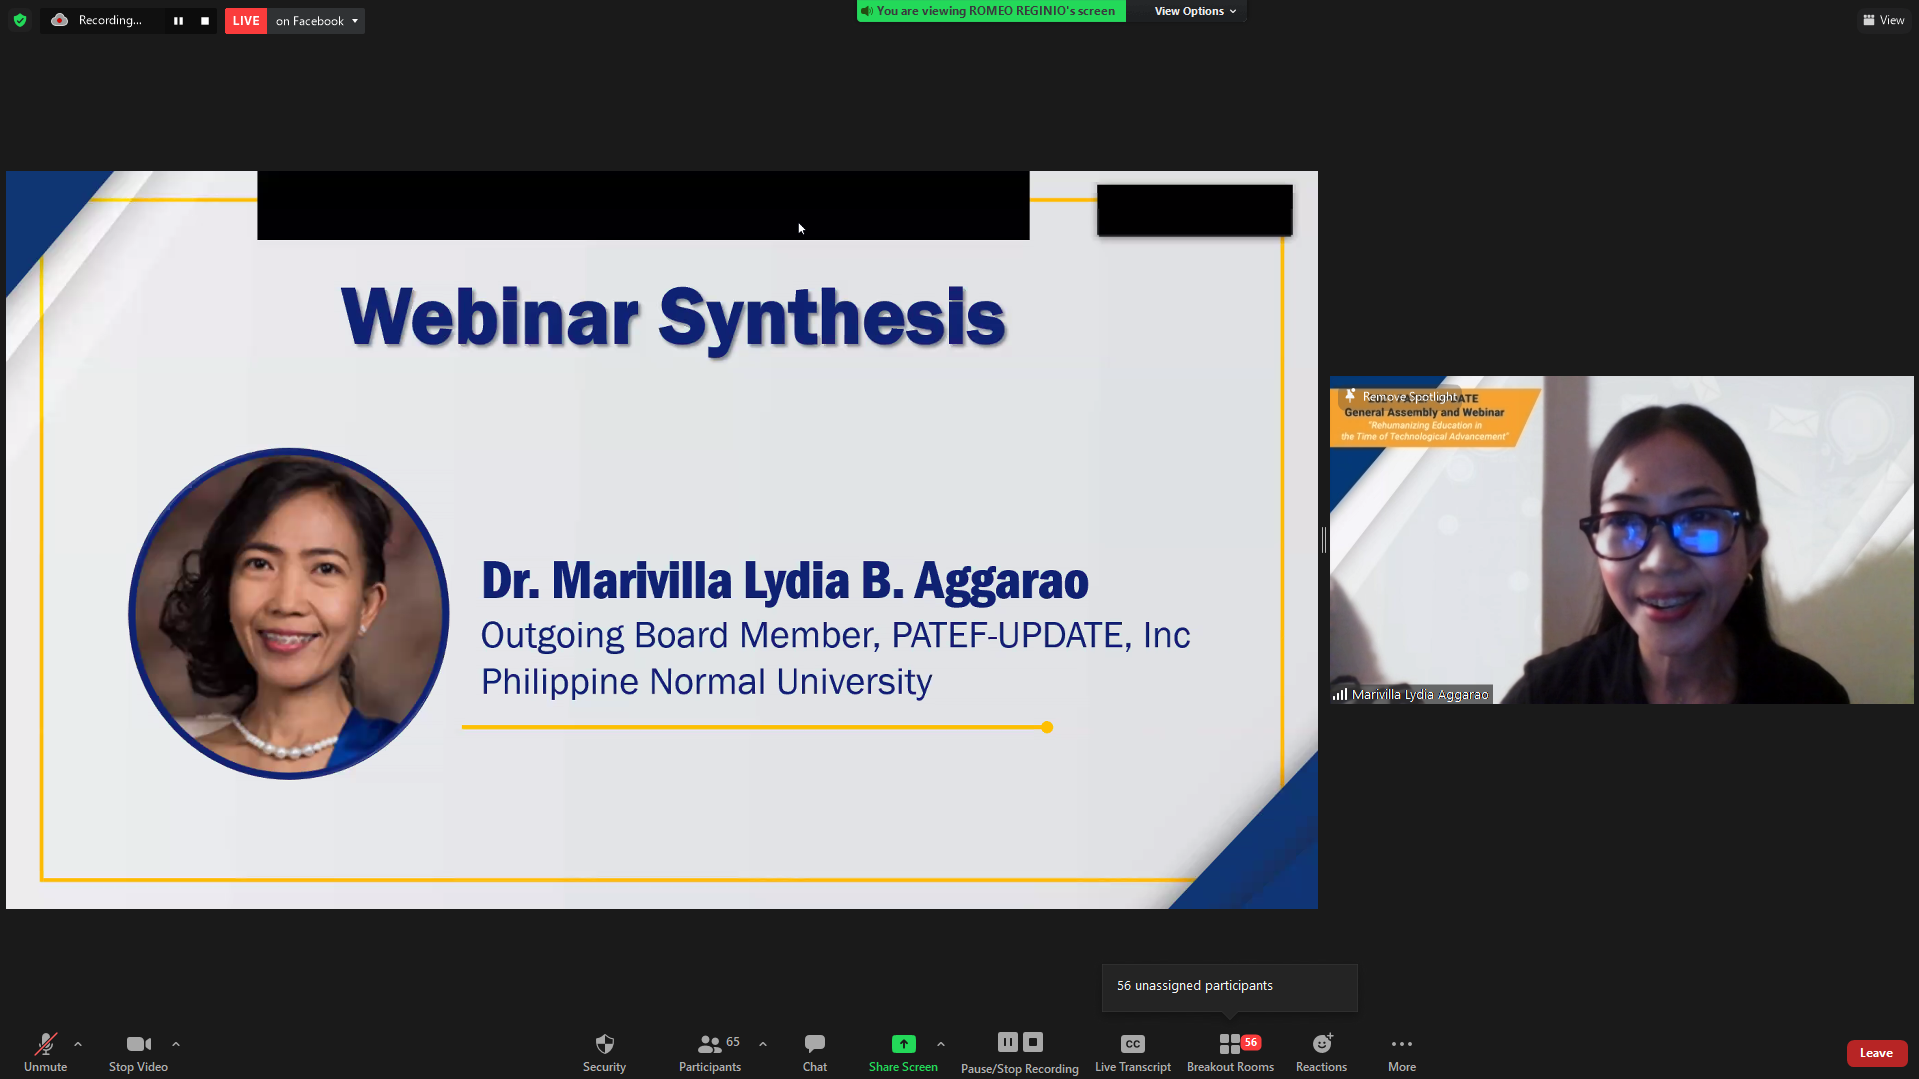Click the red Leave button

pyautogui.click(x=1876, y=1053)
